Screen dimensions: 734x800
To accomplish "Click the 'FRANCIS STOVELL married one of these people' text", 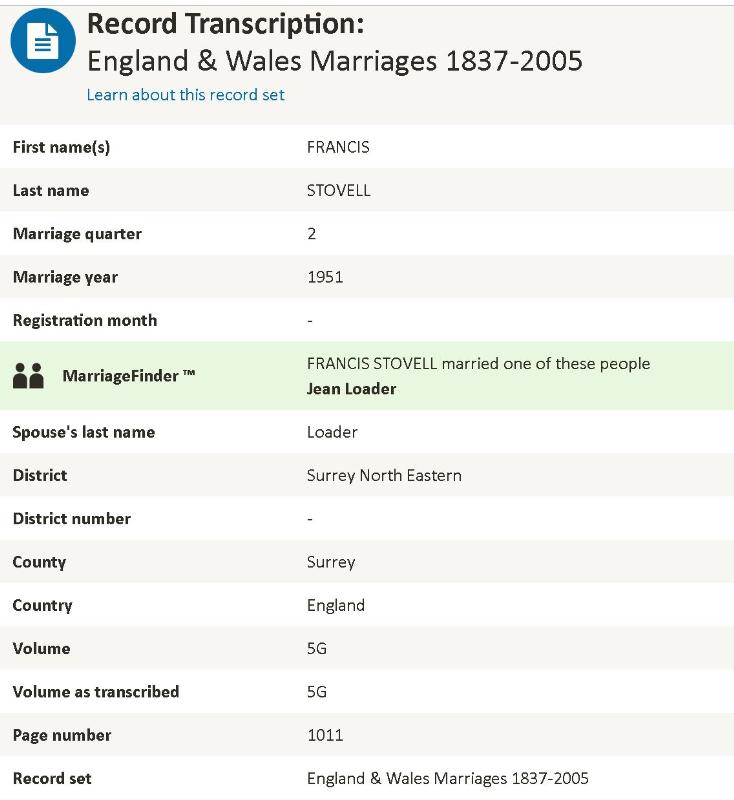I will coord(478,363).
